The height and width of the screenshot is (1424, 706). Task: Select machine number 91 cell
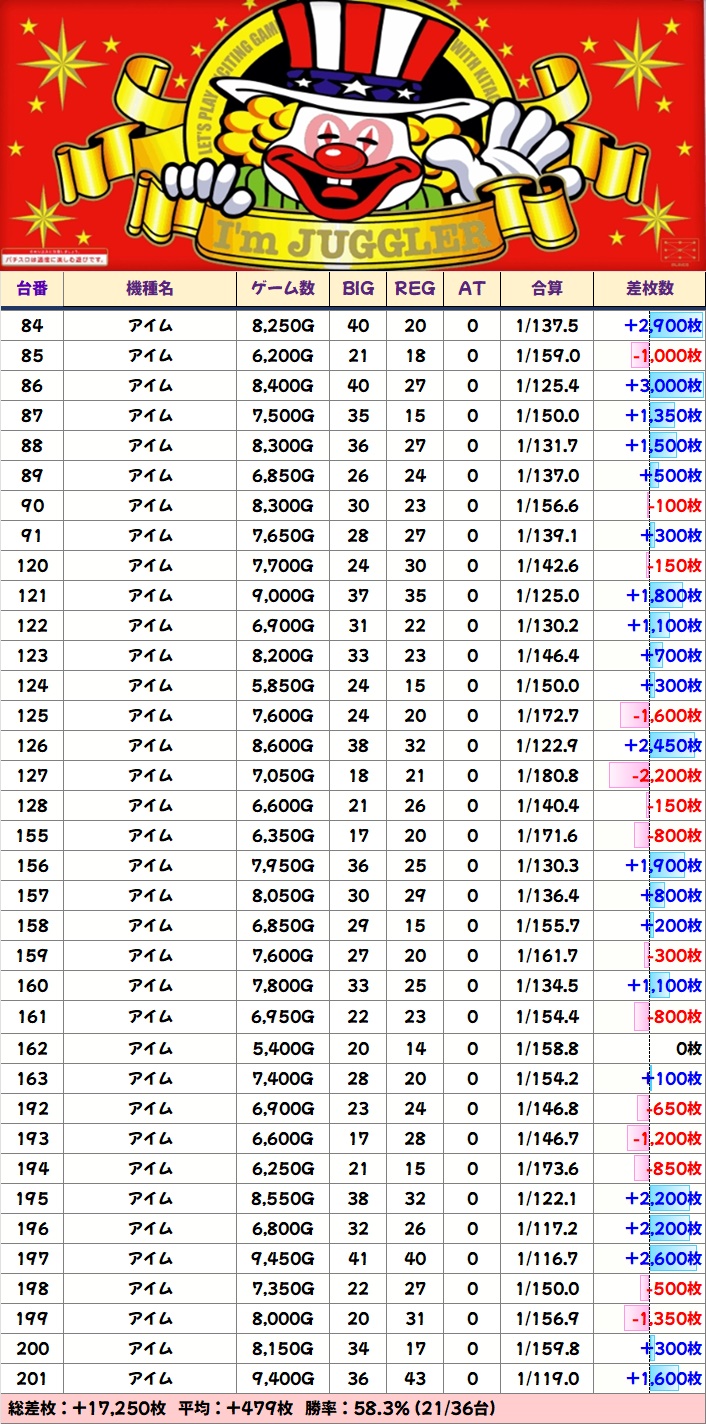tap(32, 536)
